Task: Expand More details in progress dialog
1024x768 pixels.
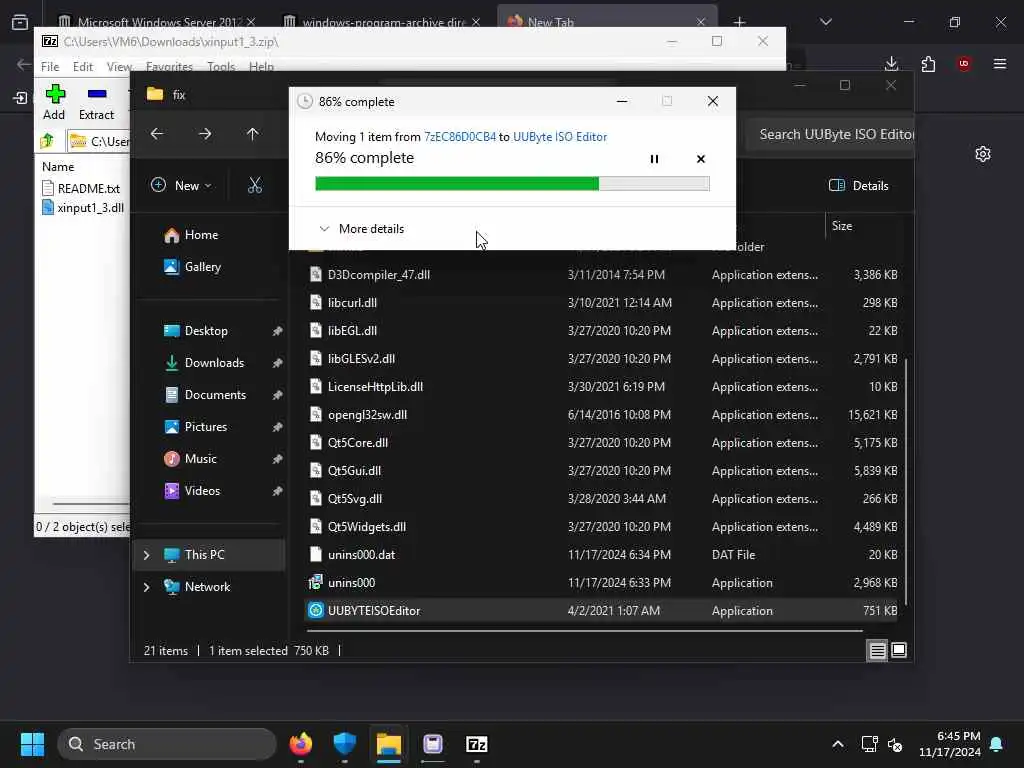Action: [x=361, y=229]
